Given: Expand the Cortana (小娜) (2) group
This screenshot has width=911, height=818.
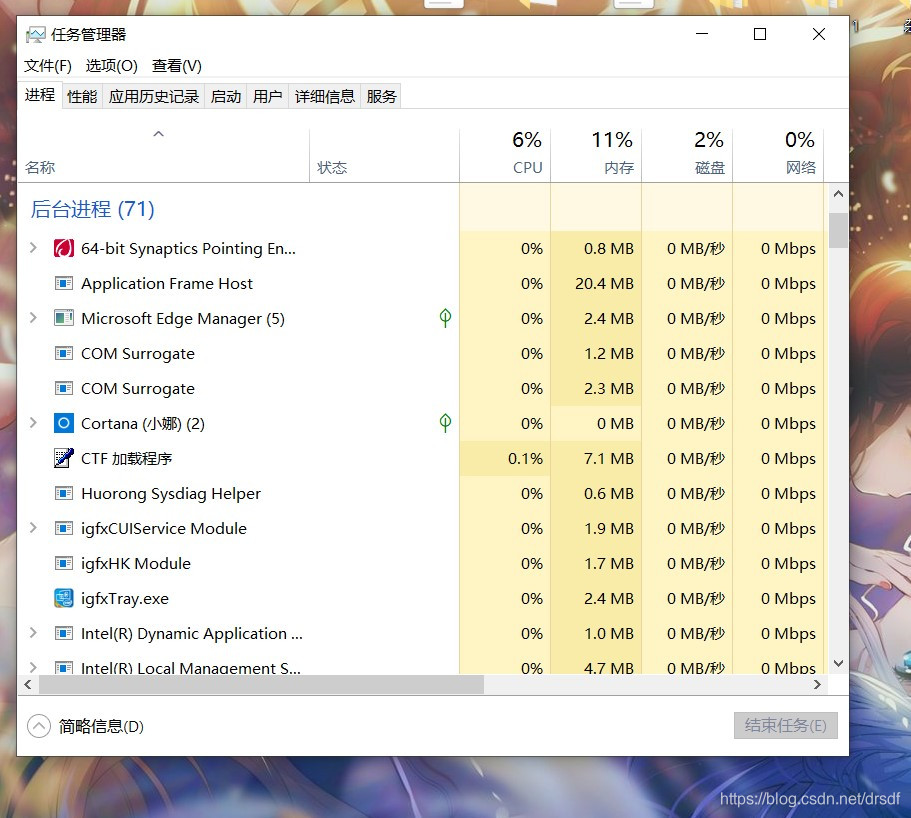Looking at the screenshot, I should (x=33, y=423).
